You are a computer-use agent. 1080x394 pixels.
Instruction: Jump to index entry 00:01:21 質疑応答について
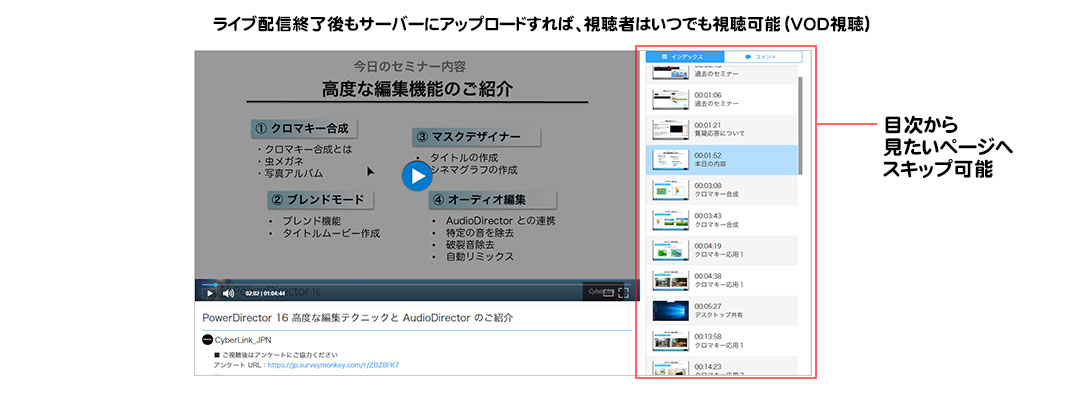pos(722,129)
